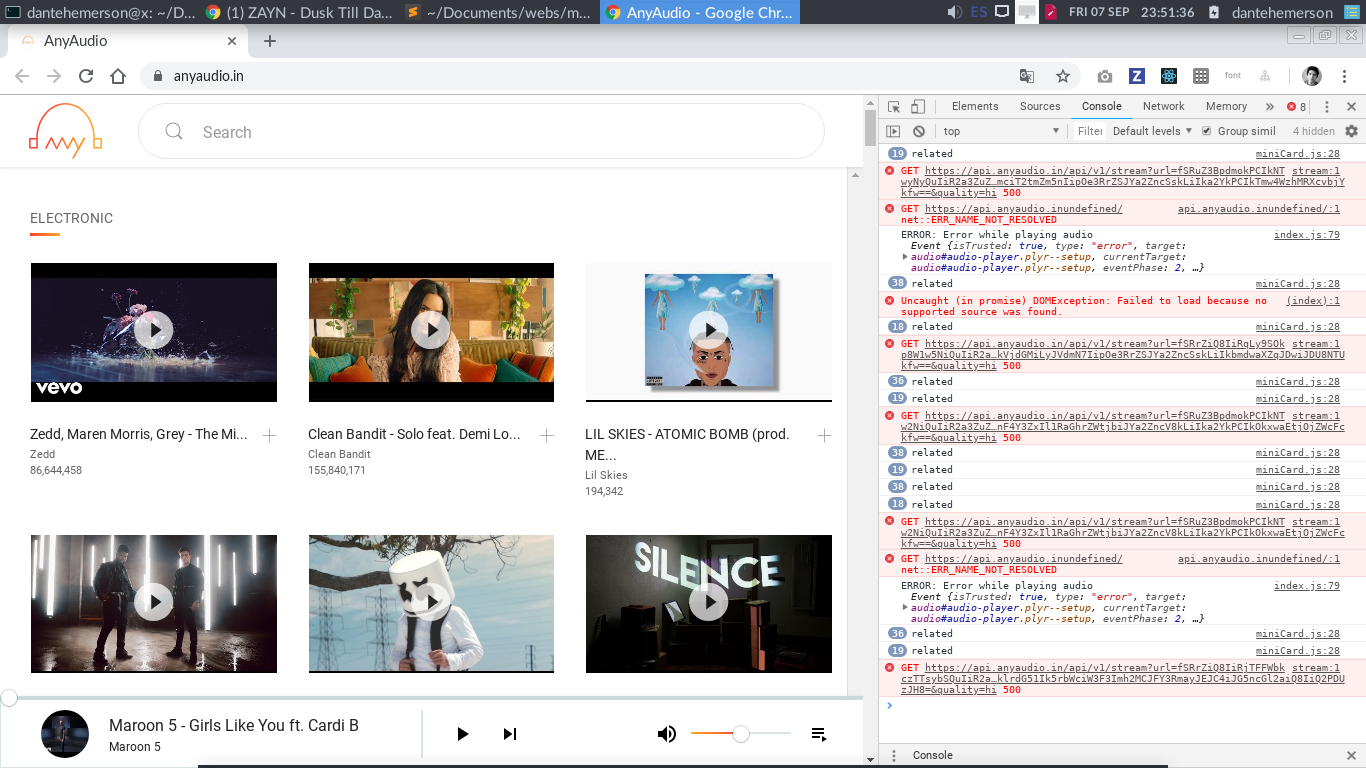Screen dimensions: 1366x768
Task: Add Clean Bandit Solo with plus icon
Action: tap(547, 435)
